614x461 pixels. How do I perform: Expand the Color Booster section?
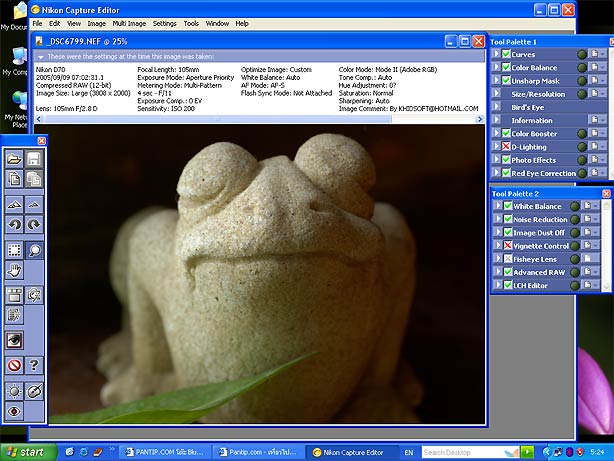496,133
